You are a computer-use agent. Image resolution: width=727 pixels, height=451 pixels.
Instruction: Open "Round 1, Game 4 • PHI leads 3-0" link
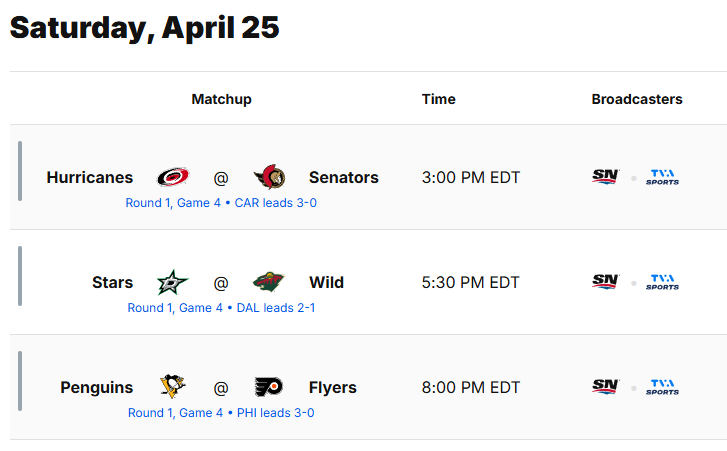(221, 413)
